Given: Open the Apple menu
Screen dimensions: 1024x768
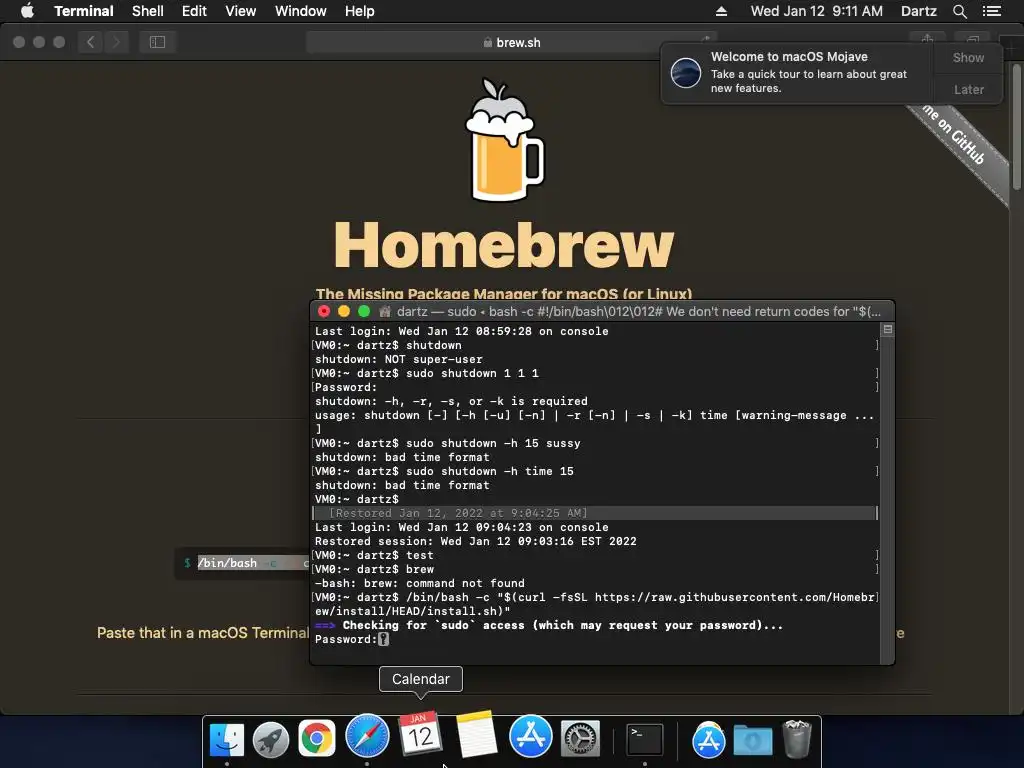Looking at the screenshot, I should 27,11.
